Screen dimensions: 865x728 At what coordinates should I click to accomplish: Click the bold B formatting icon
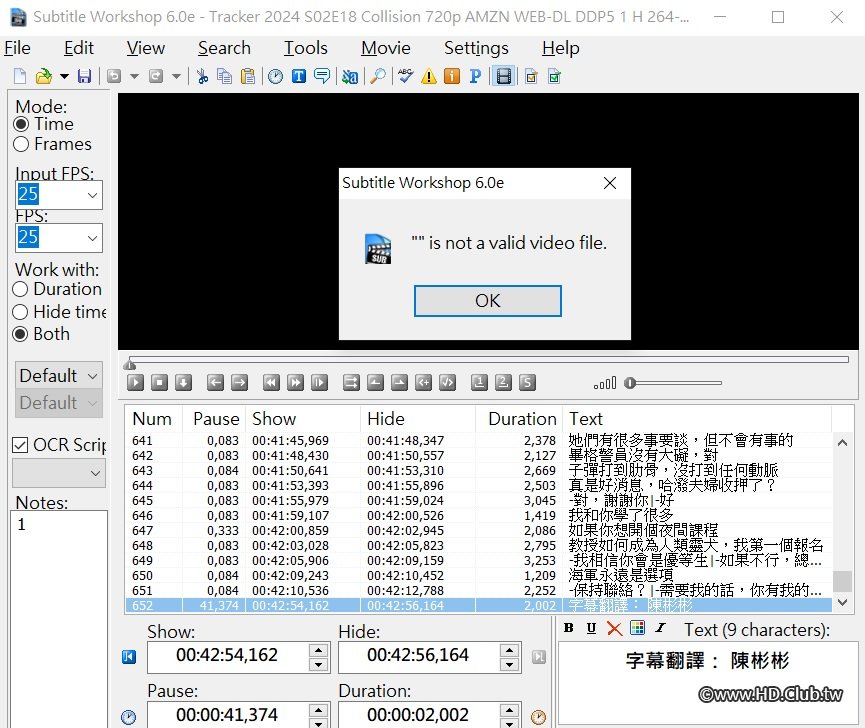click(569, 628)
